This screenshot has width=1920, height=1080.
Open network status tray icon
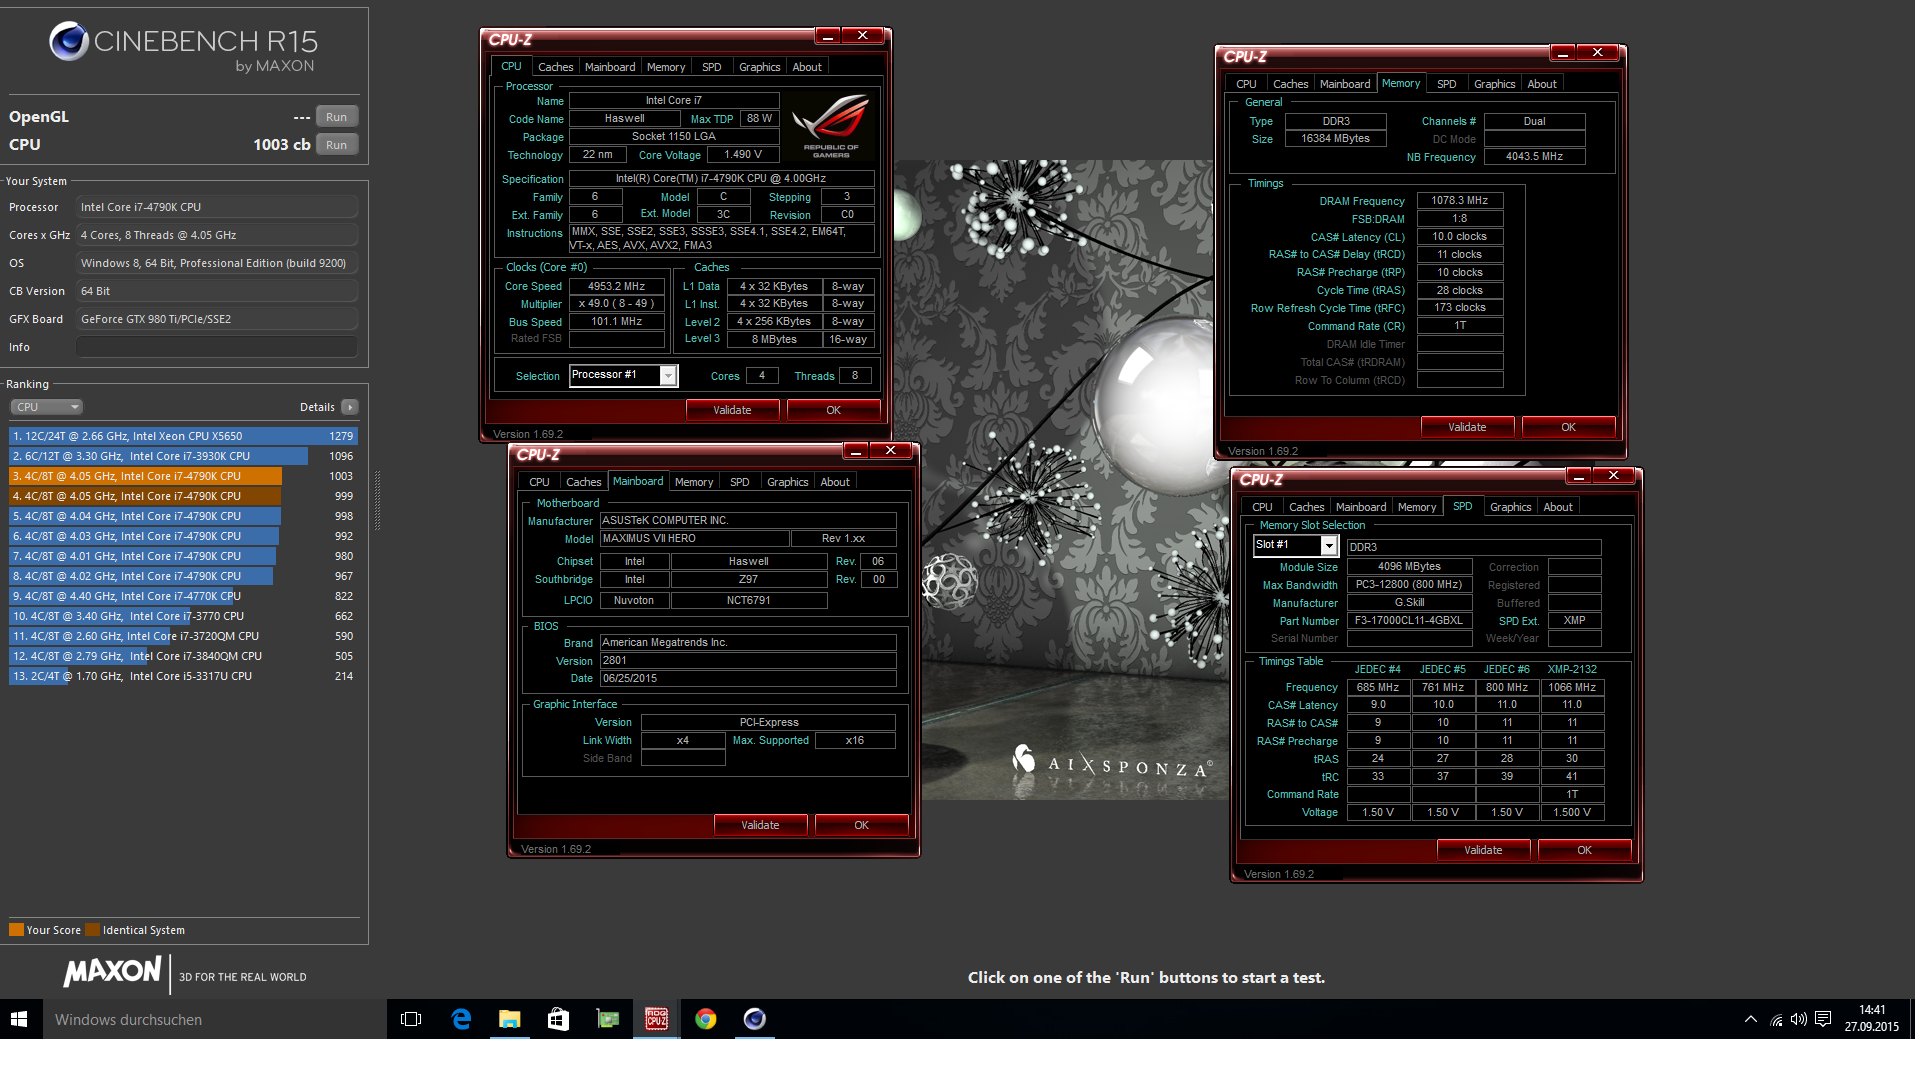coord(1776,1019)
